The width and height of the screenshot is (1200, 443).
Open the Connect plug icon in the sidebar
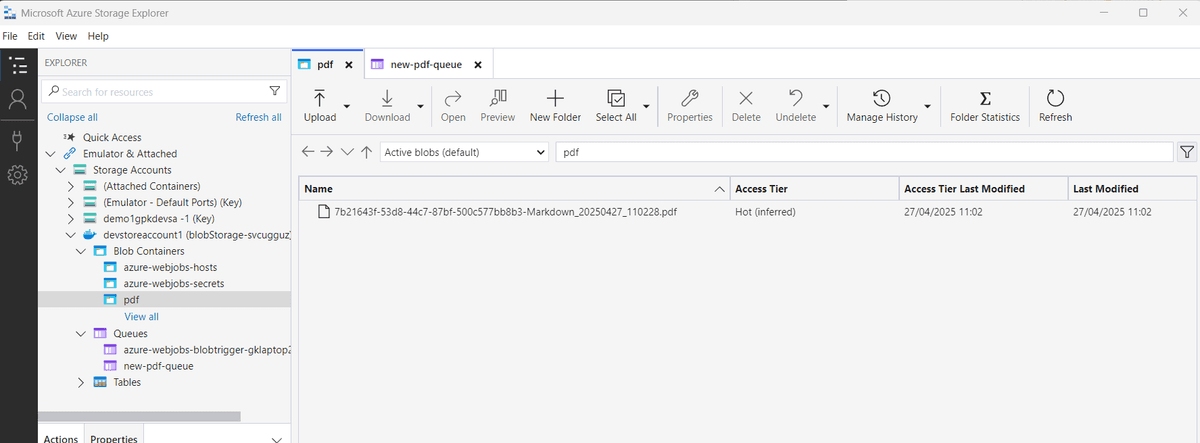[x=17, y=138]
